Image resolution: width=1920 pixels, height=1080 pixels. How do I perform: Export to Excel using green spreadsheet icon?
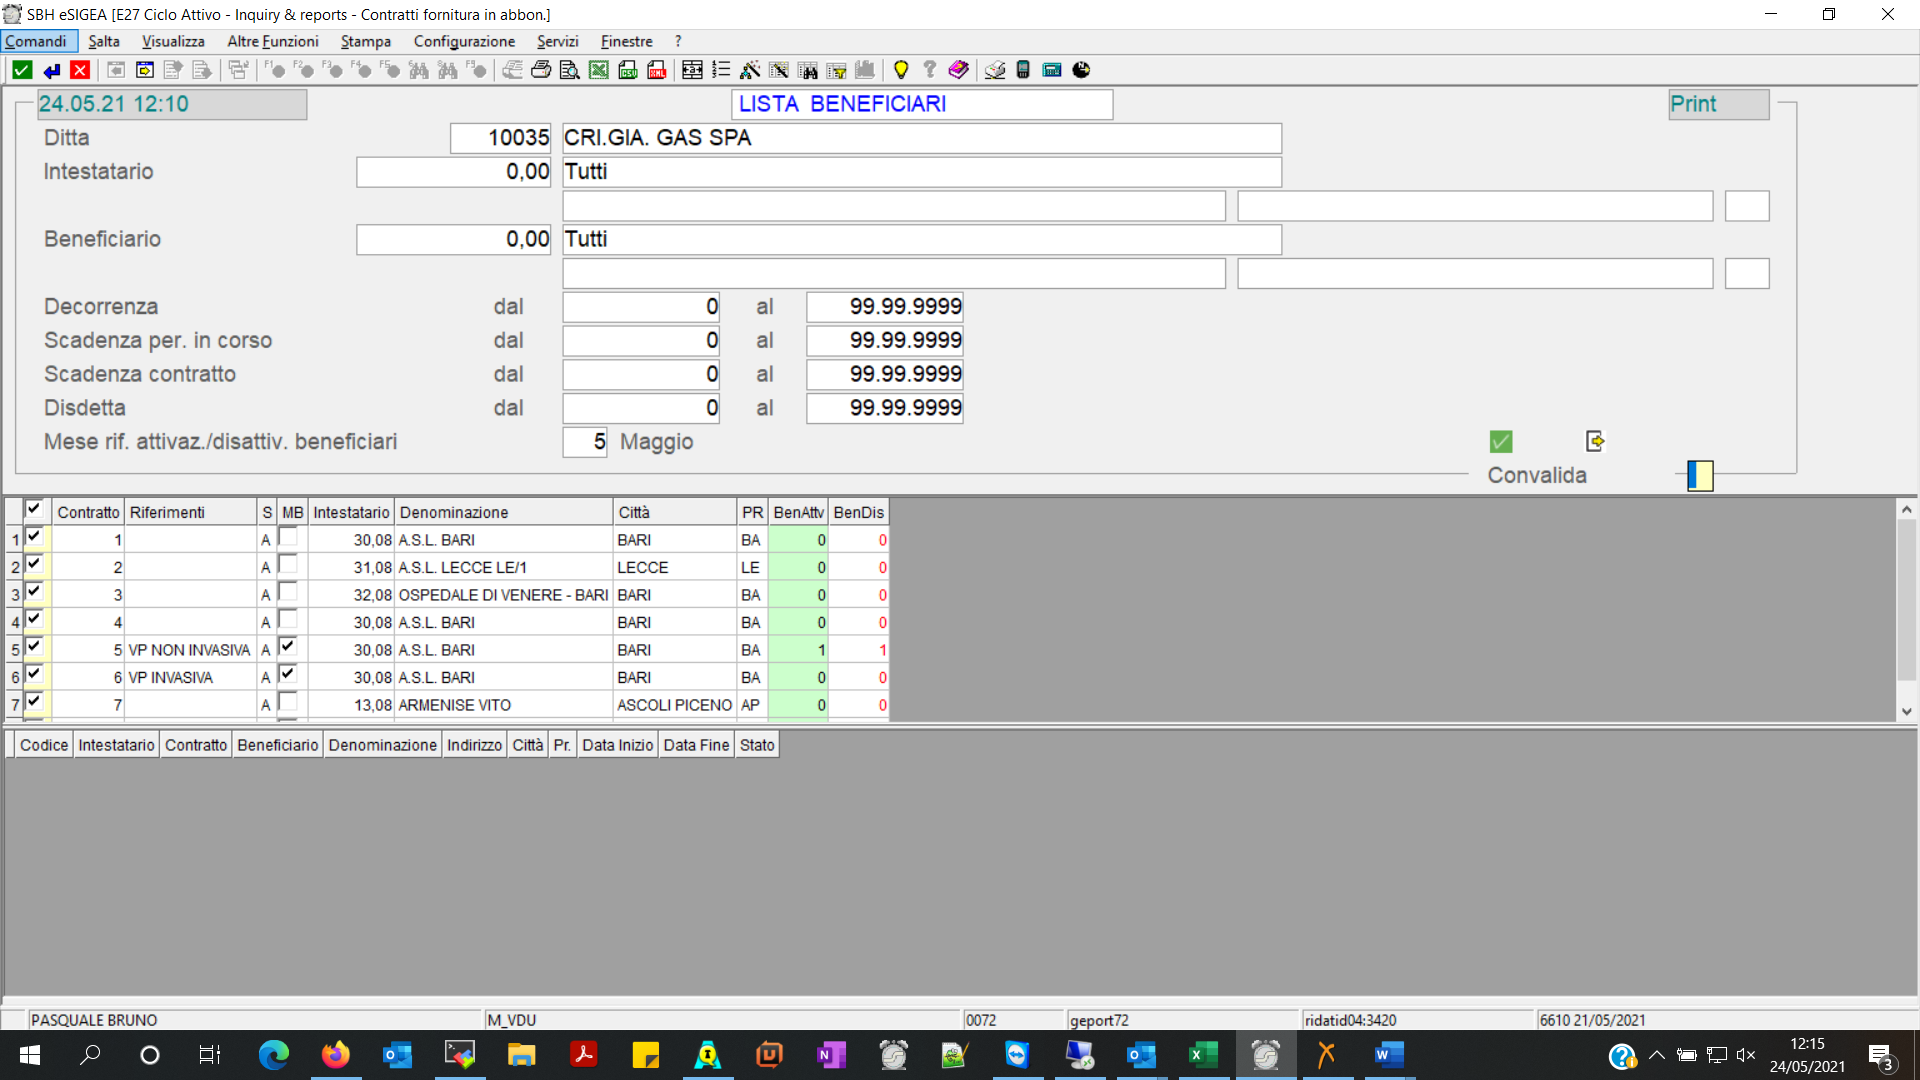[598, 70]
